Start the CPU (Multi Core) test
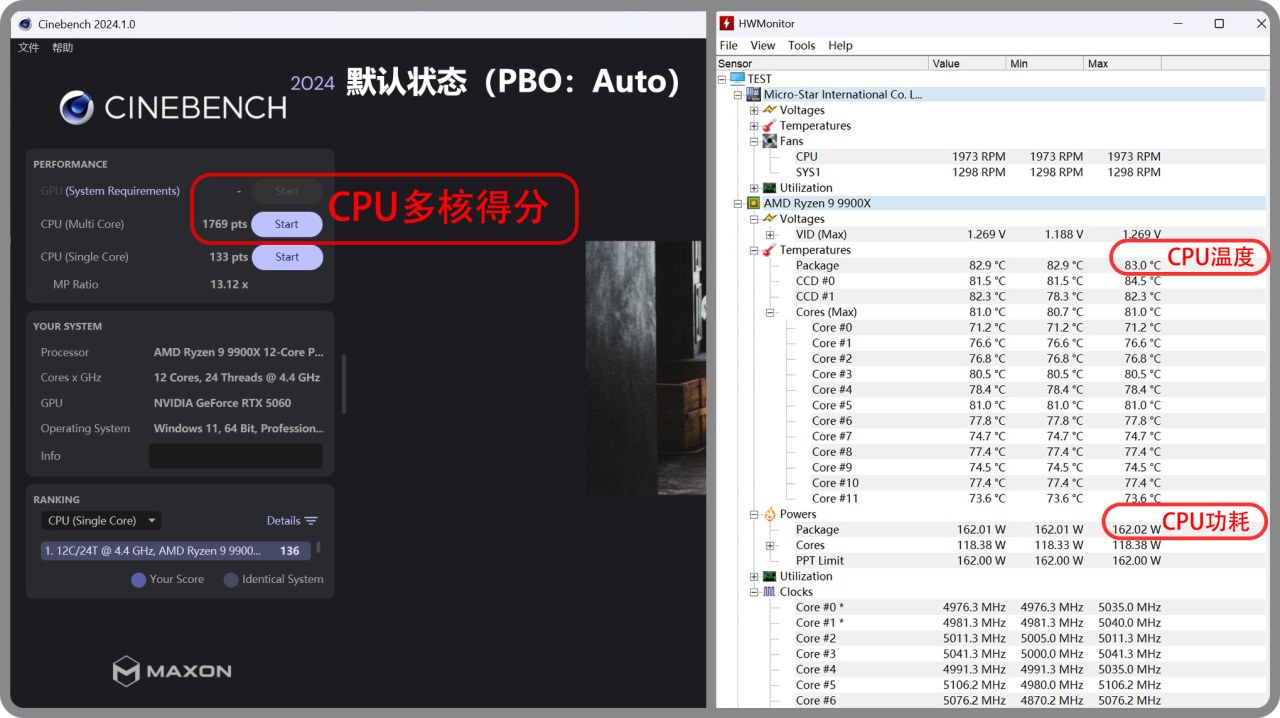The height and width of the screenshot is (718, 1280). 287,224
